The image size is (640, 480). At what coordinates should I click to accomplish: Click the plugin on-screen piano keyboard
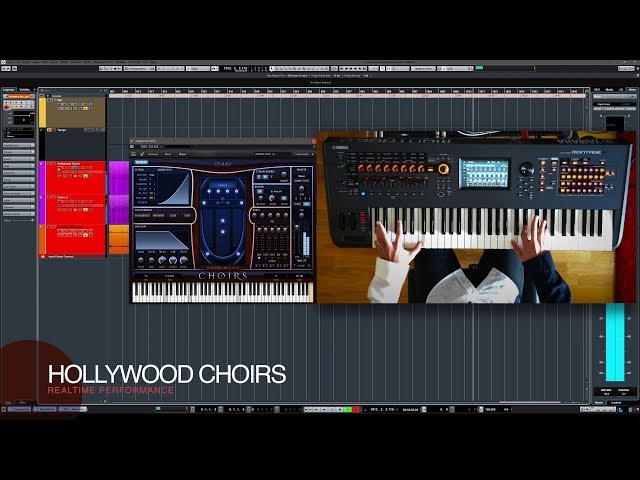point(223,292)
